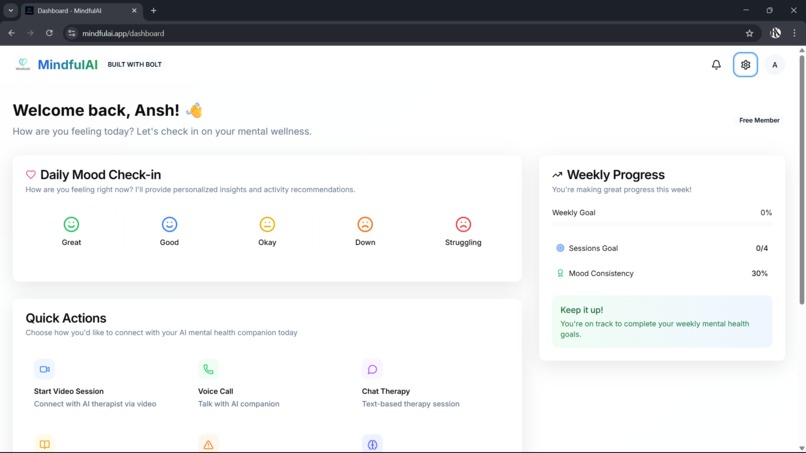Click 'Welcome back, Ansh!' heading
The width and height of the screenshot is (806, 453).
tap(96, 110)
